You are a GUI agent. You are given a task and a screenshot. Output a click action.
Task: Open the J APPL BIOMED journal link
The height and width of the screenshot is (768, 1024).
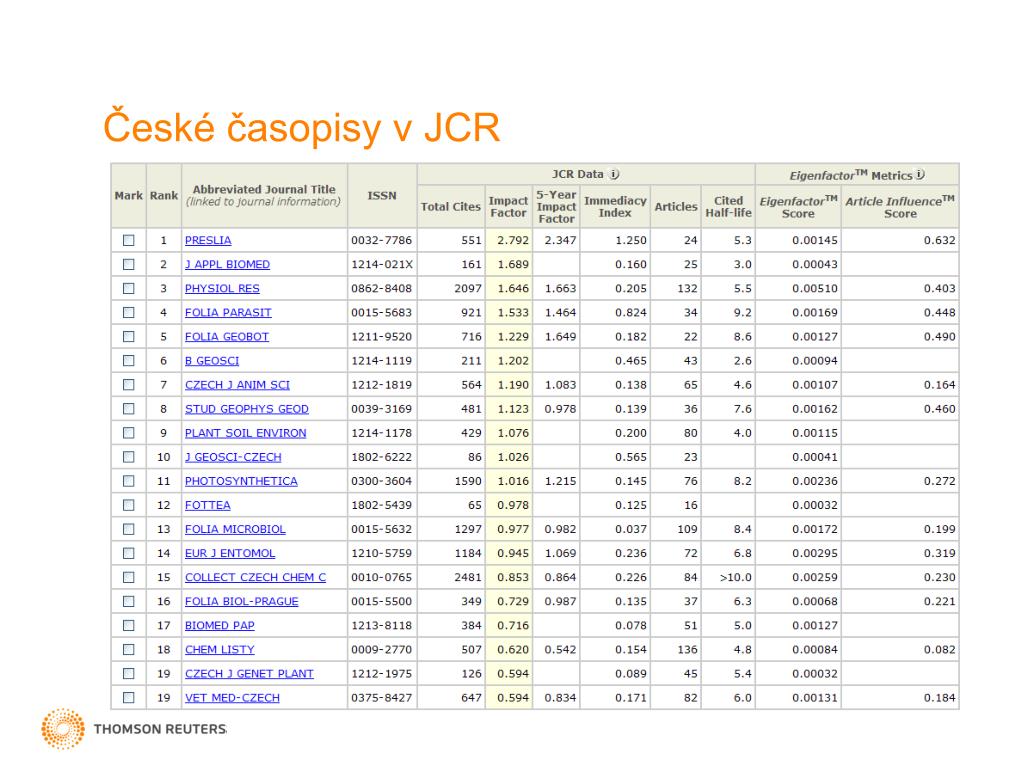click(227, 264)
